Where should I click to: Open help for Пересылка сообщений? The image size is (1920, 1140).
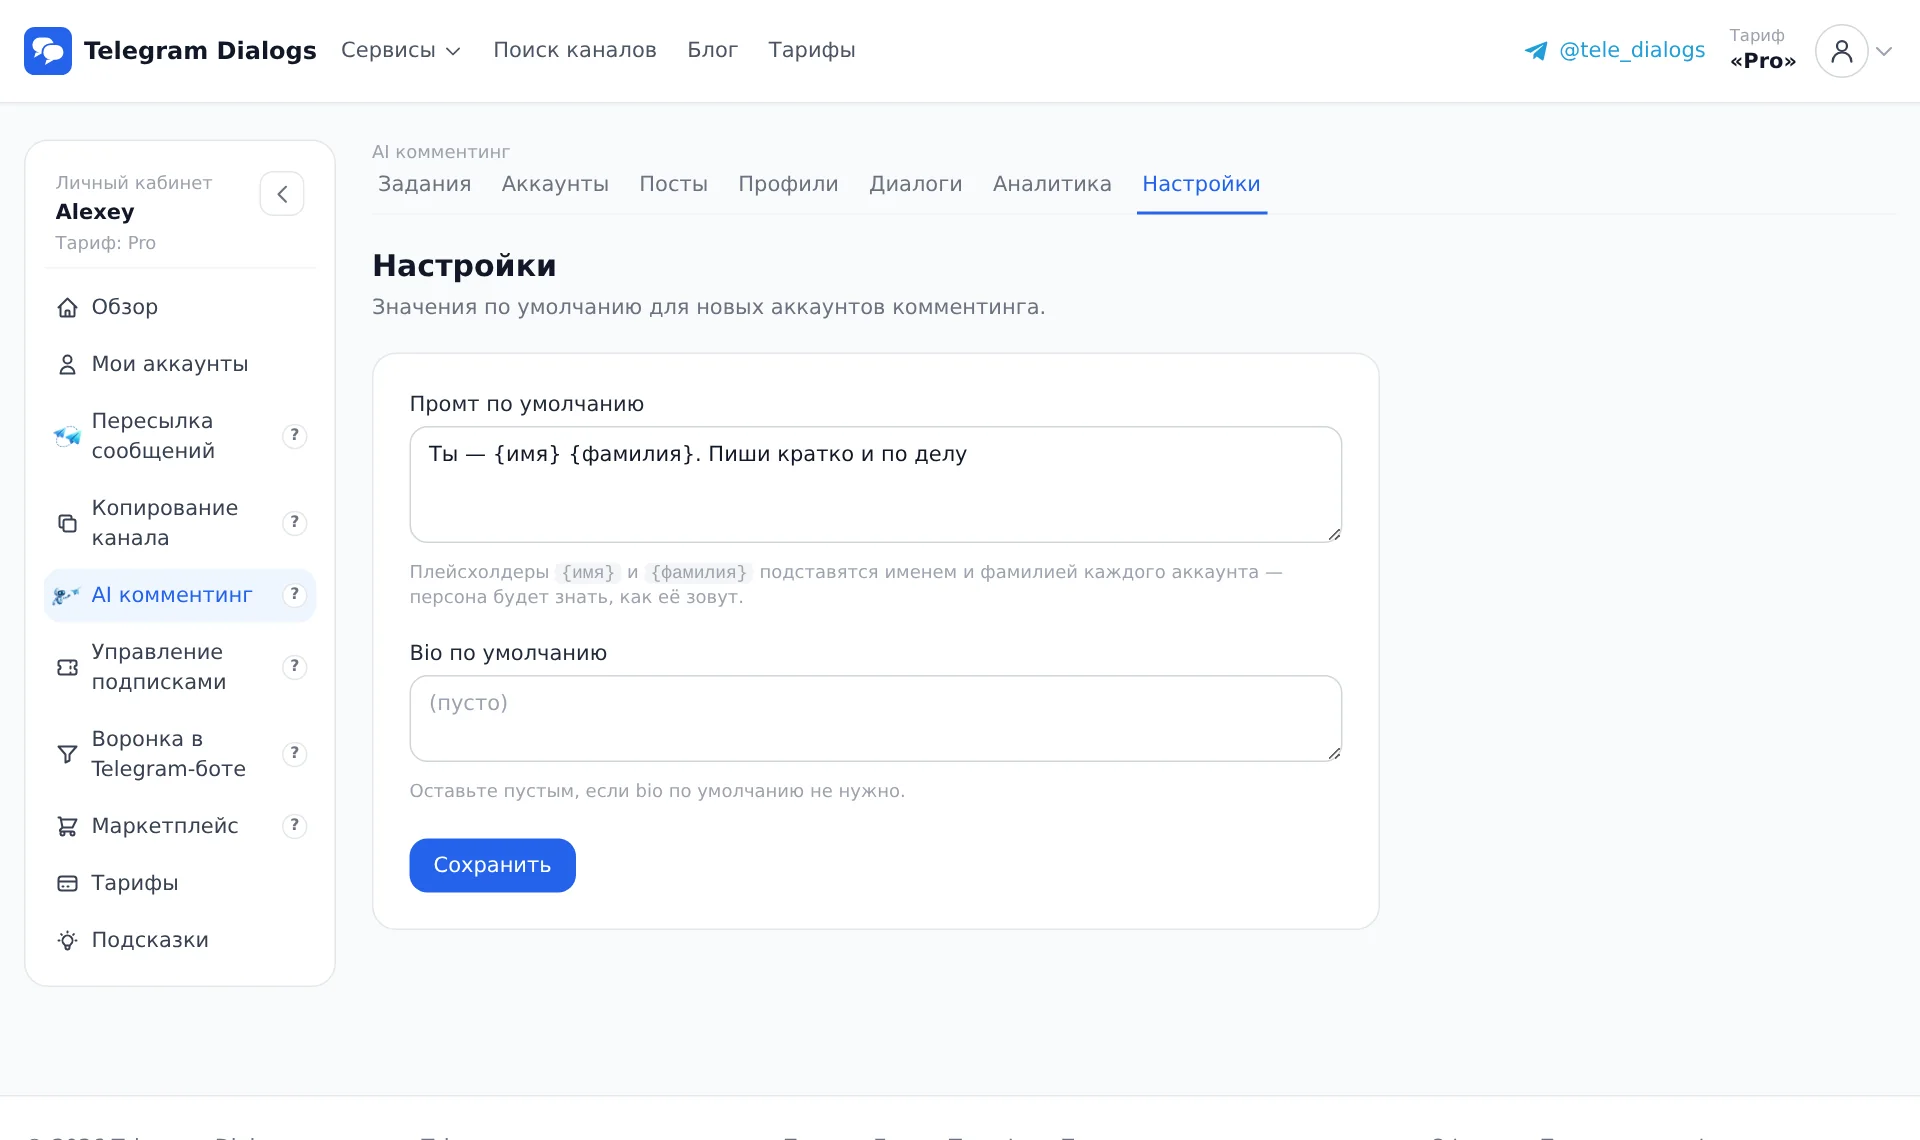294,435
